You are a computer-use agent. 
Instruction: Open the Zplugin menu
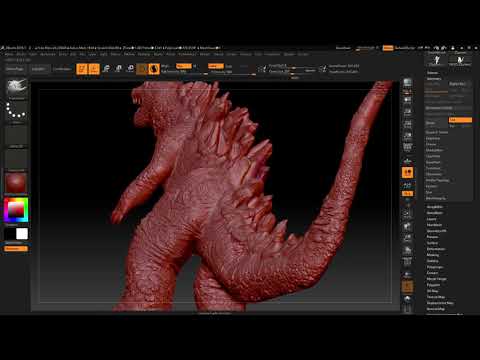point(289,54)
